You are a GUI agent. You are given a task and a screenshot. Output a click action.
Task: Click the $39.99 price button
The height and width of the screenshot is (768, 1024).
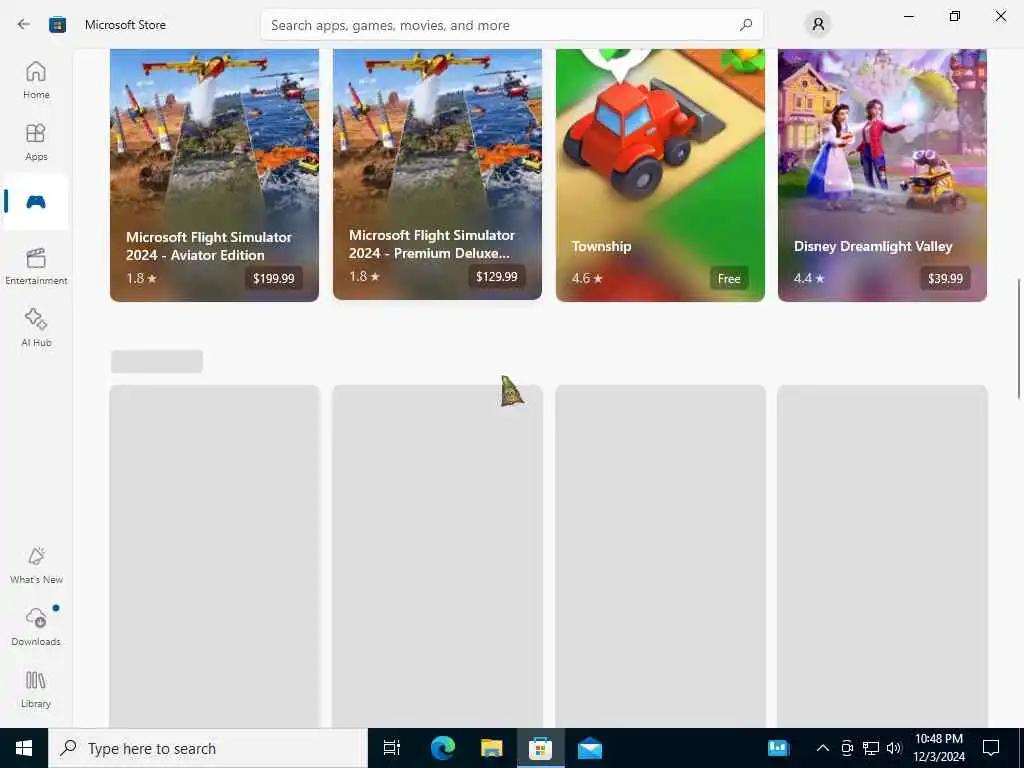pyautogui.click(x=945, y=278)
